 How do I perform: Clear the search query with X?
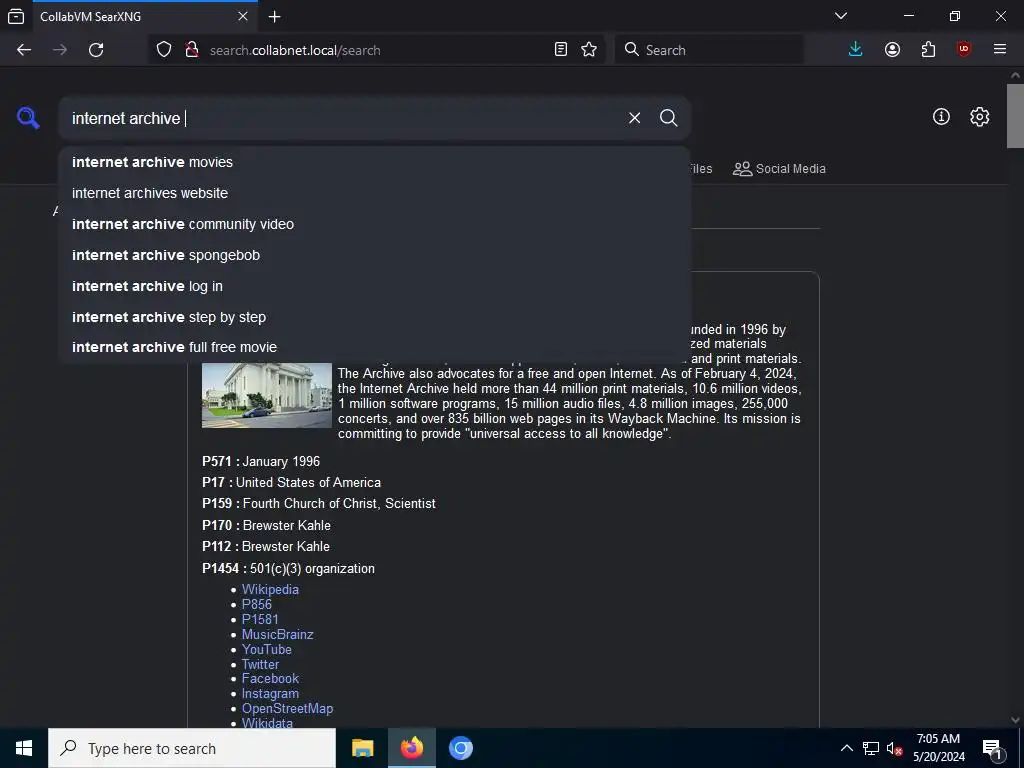click(x=634, y=118)
